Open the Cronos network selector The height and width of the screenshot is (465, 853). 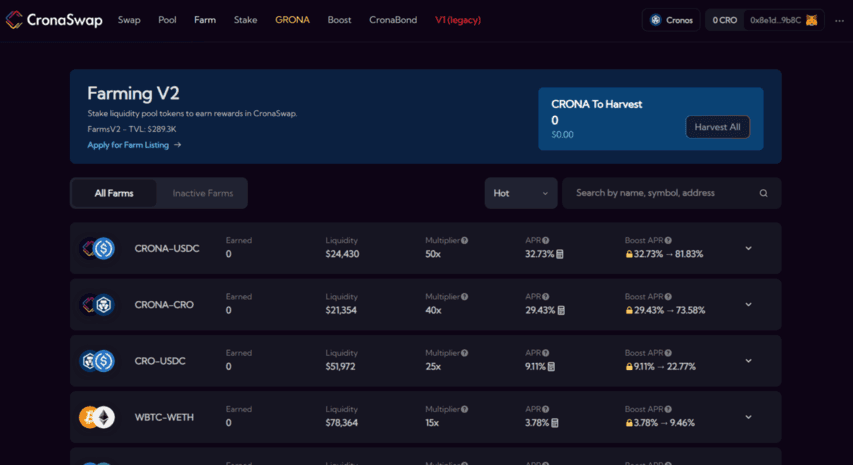click(x=671, y=20)
